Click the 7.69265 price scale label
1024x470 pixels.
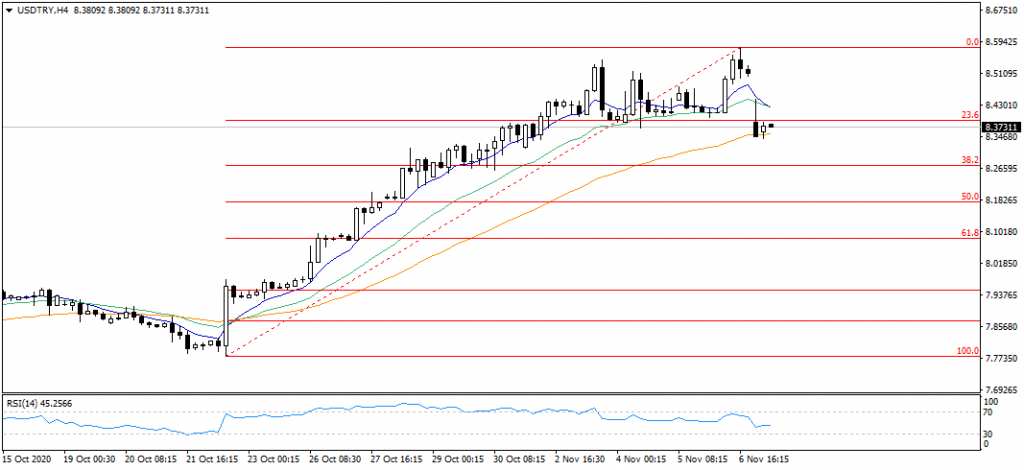pyautogui.click(x=1001, y=390)
